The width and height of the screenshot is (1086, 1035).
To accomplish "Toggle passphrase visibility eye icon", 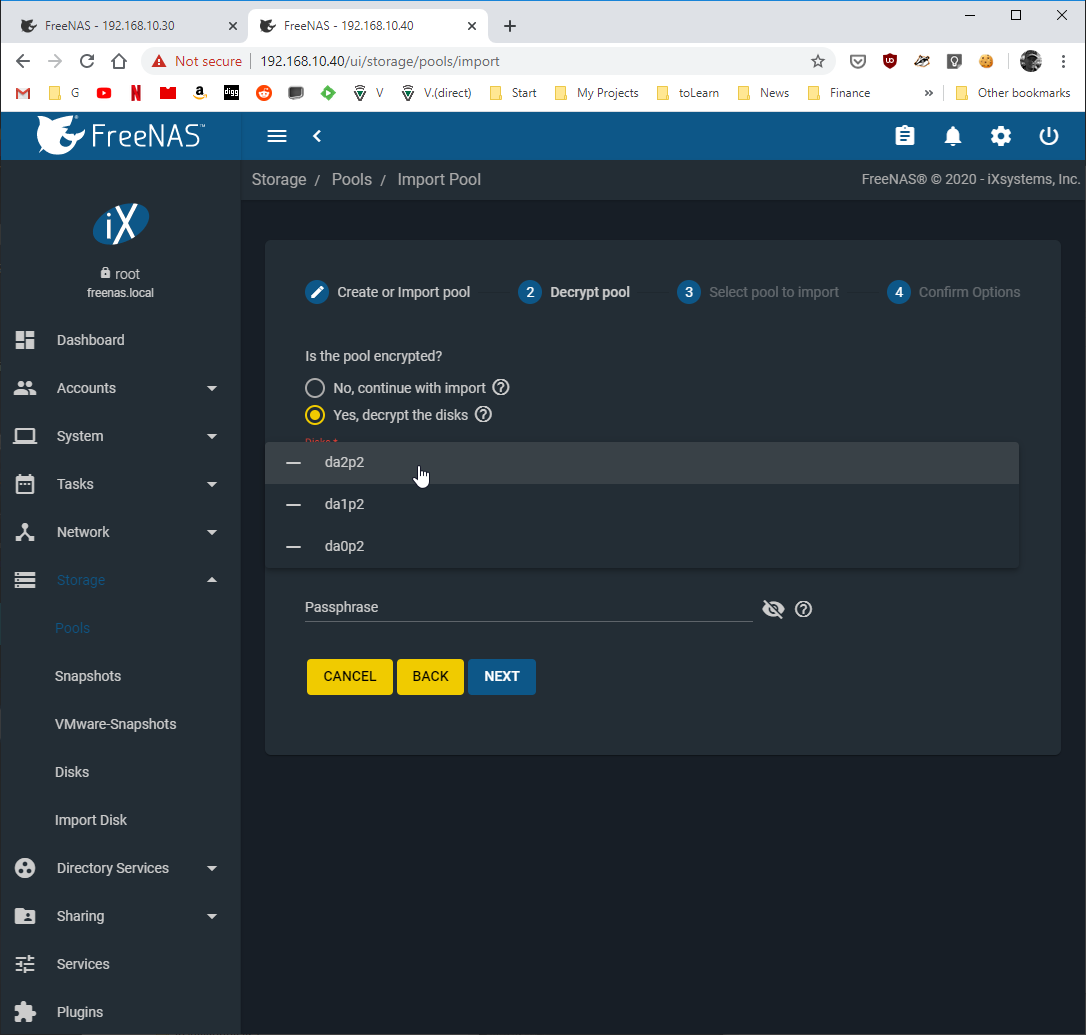I will tap(773, 609).
